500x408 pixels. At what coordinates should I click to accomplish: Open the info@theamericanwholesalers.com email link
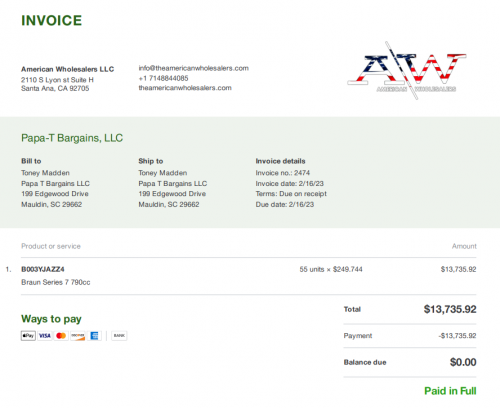(x=194, y=68)
